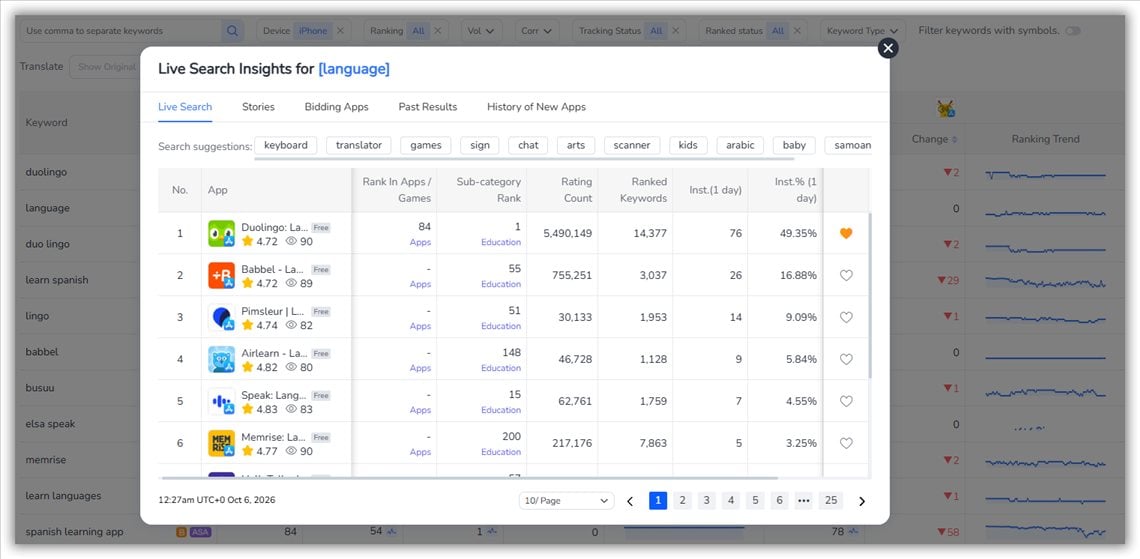This screenshot has width=1140, height=559.
Task: Select the translator search suggestion
Action: pyautogui.click(x=358, y=145)
